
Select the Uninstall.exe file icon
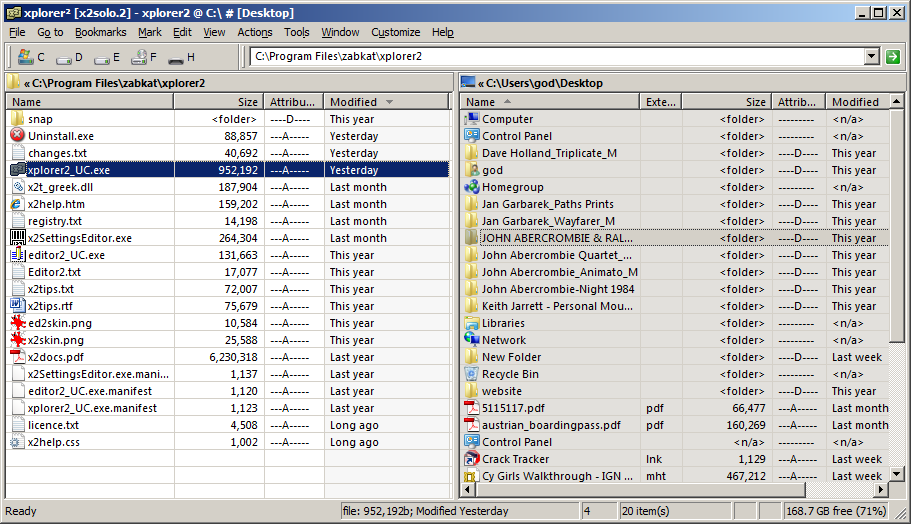click(x=18, y=136)
